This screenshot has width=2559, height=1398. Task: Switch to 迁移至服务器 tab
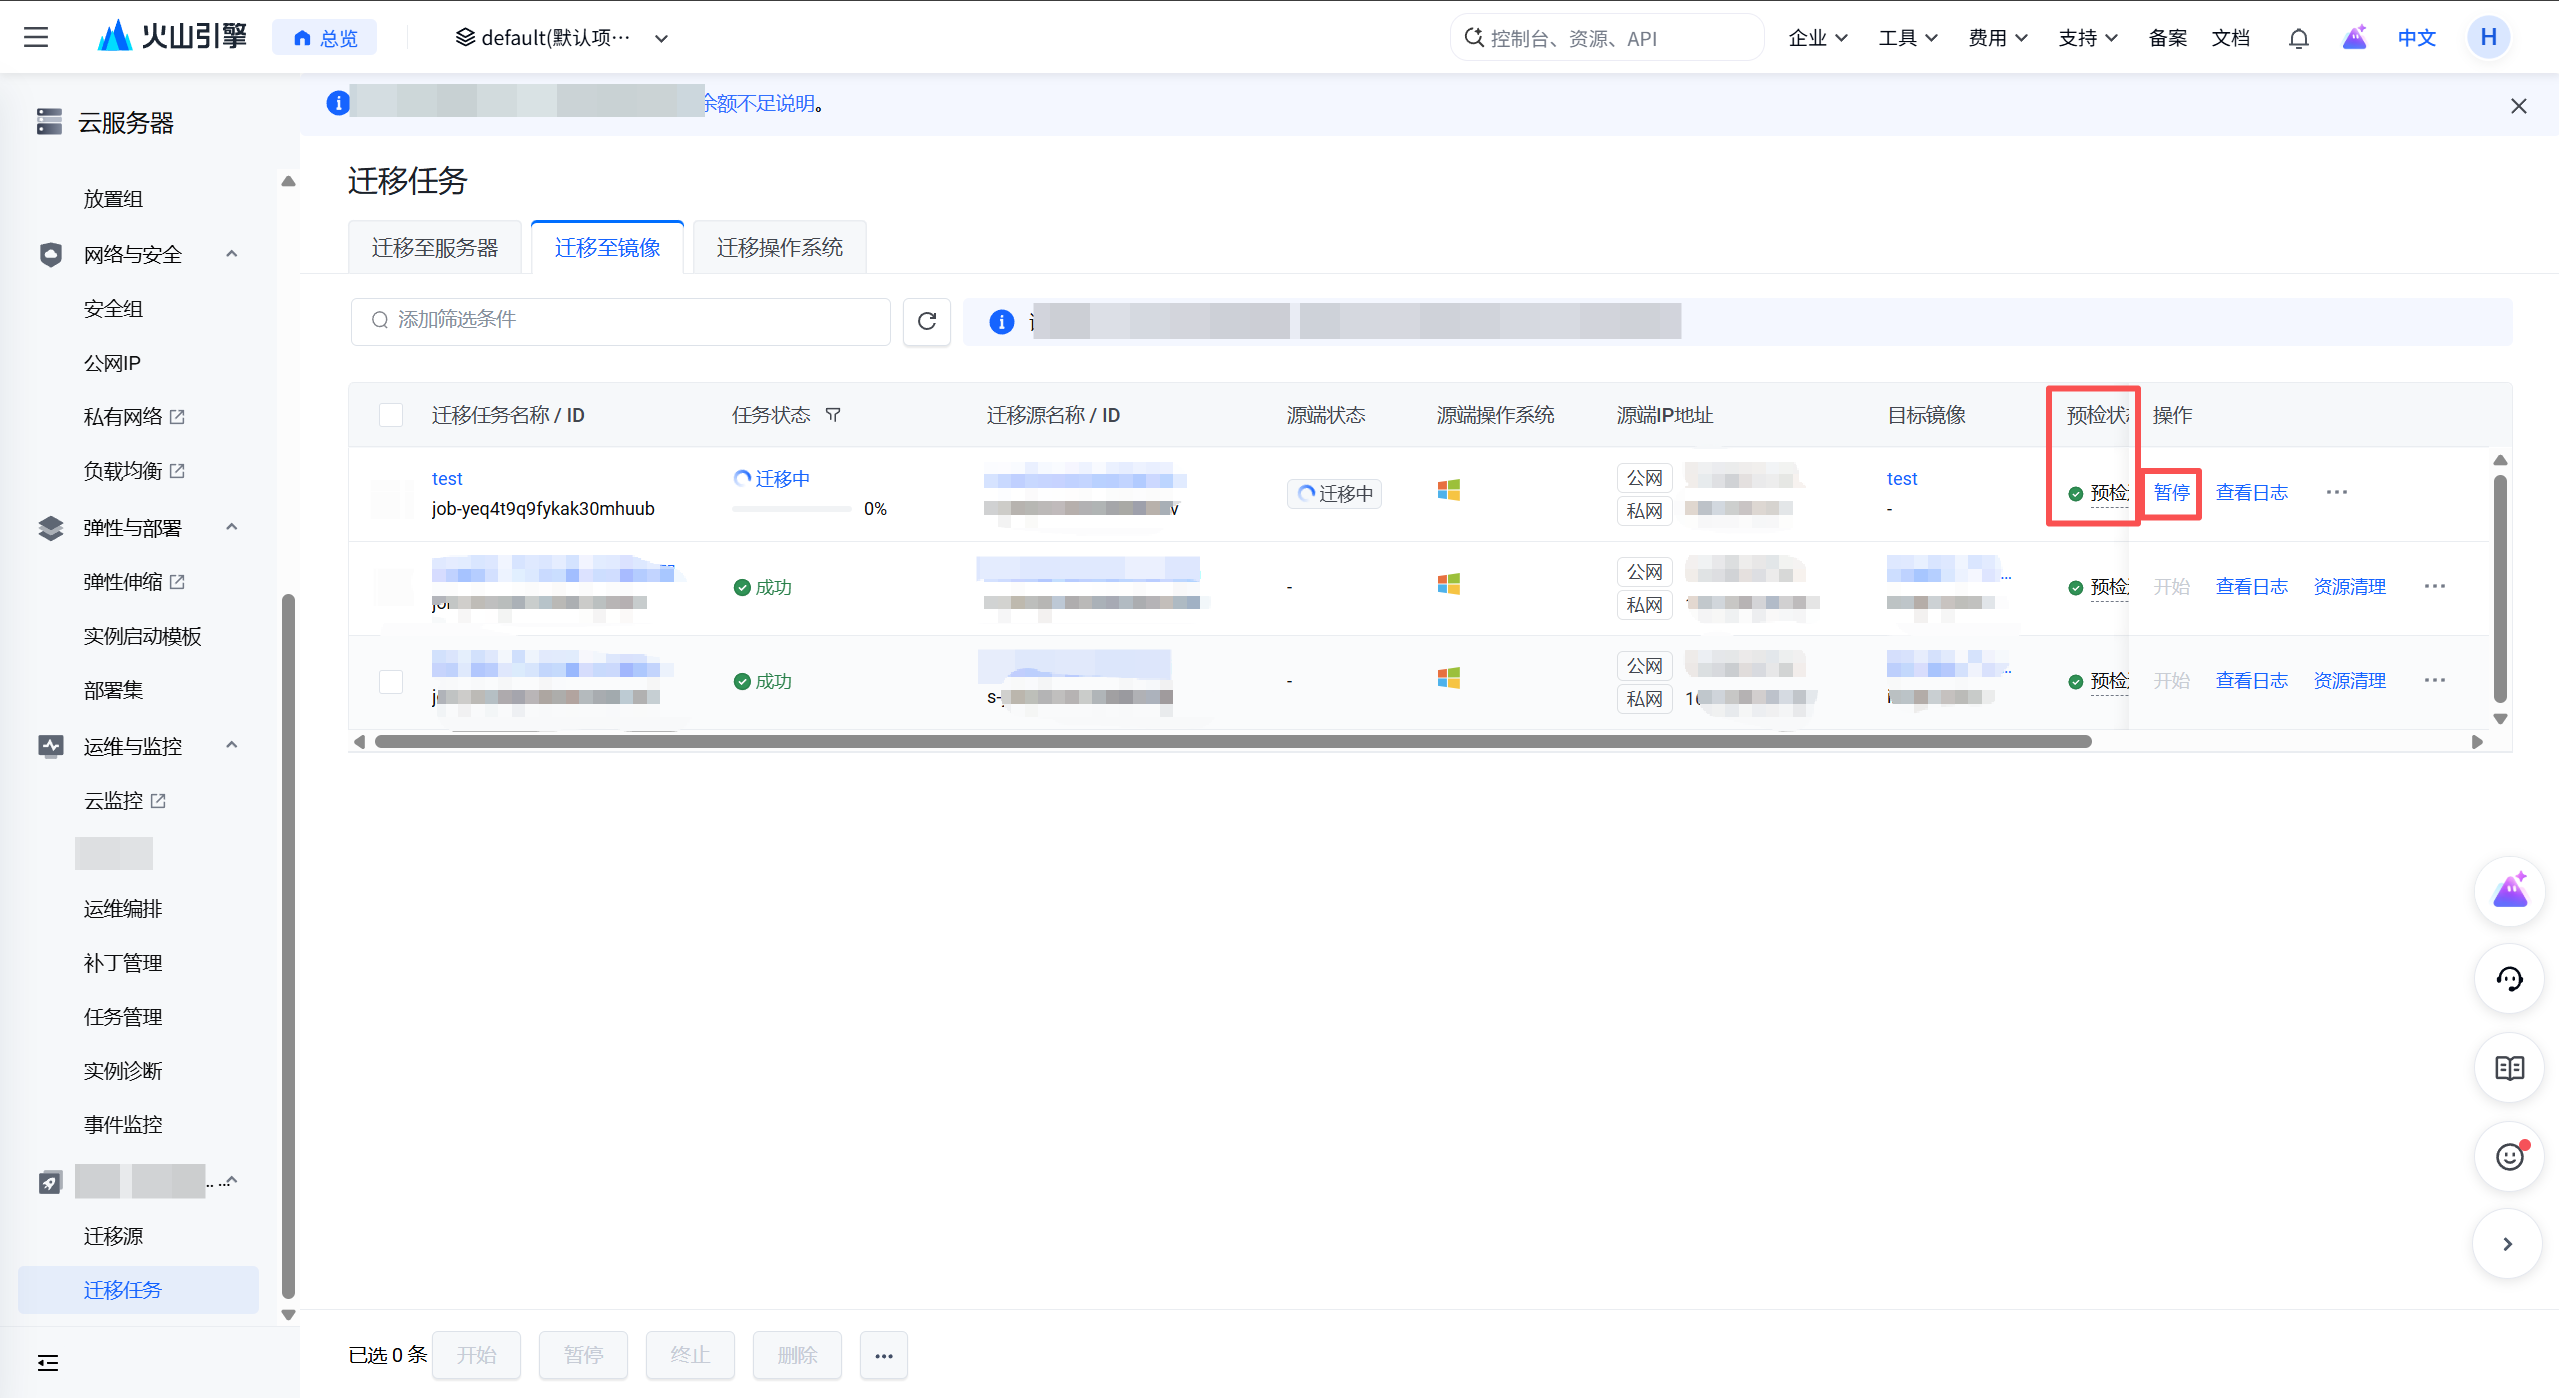pyautogui.click(x=435, y=248)
